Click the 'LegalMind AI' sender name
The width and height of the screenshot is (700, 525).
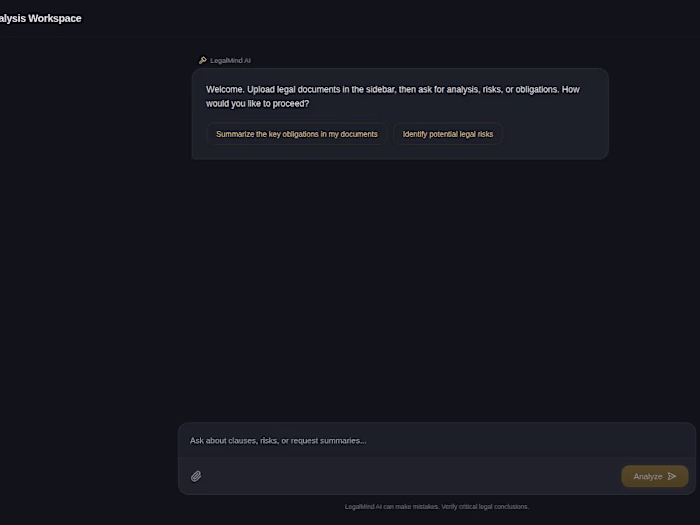(230, 60)
